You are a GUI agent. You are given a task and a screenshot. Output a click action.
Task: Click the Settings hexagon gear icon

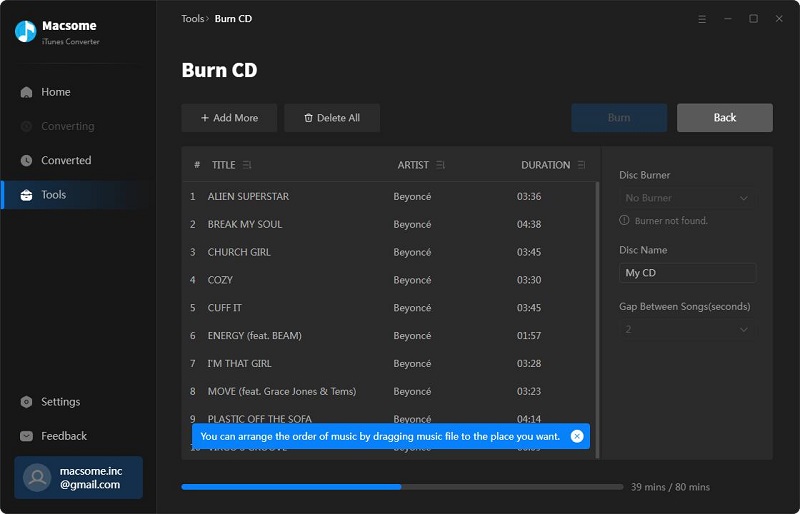click(x=26, y=402)
